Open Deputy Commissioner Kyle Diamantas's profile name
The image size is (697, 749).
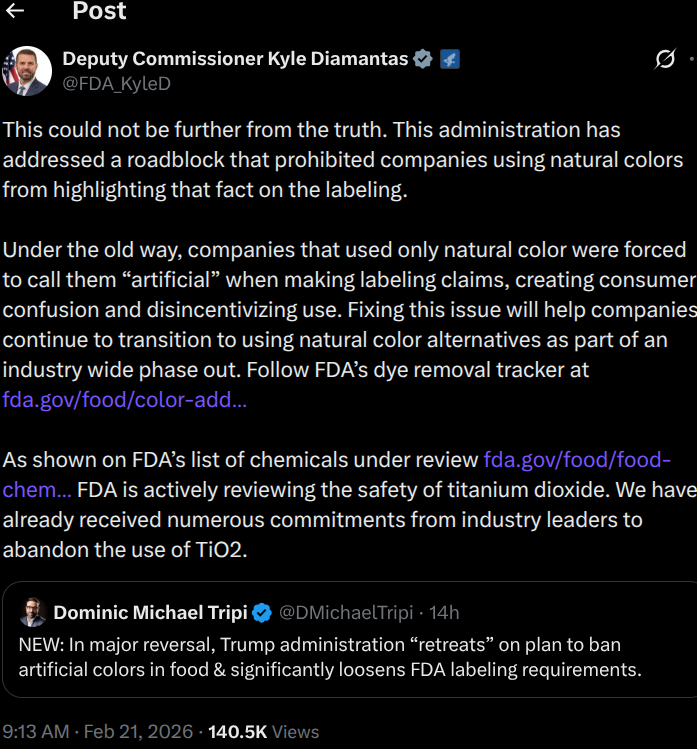tap(235, 59)
